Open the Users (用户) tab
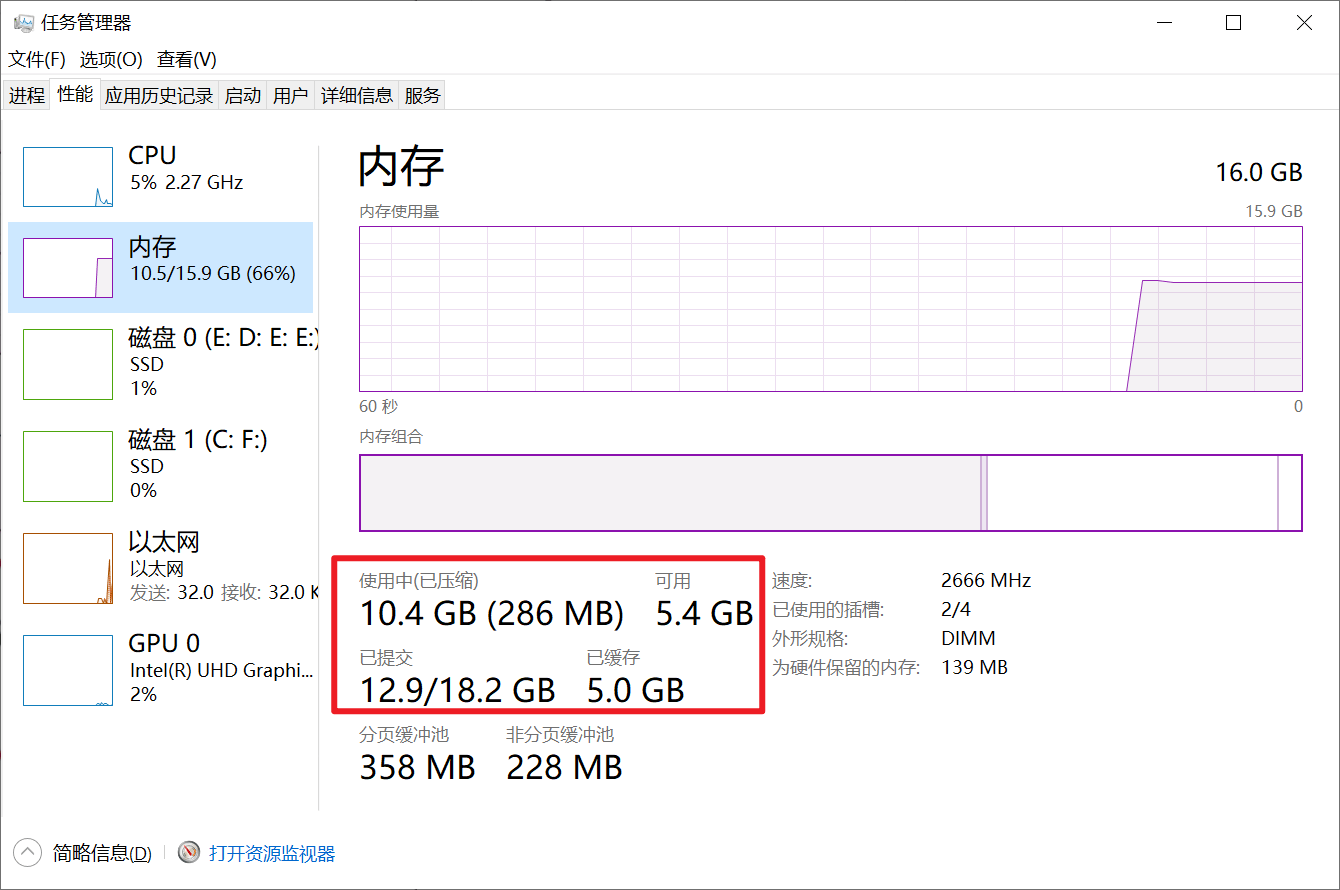The width and height of the screenshot is (1340, 890). pos(290,95)
